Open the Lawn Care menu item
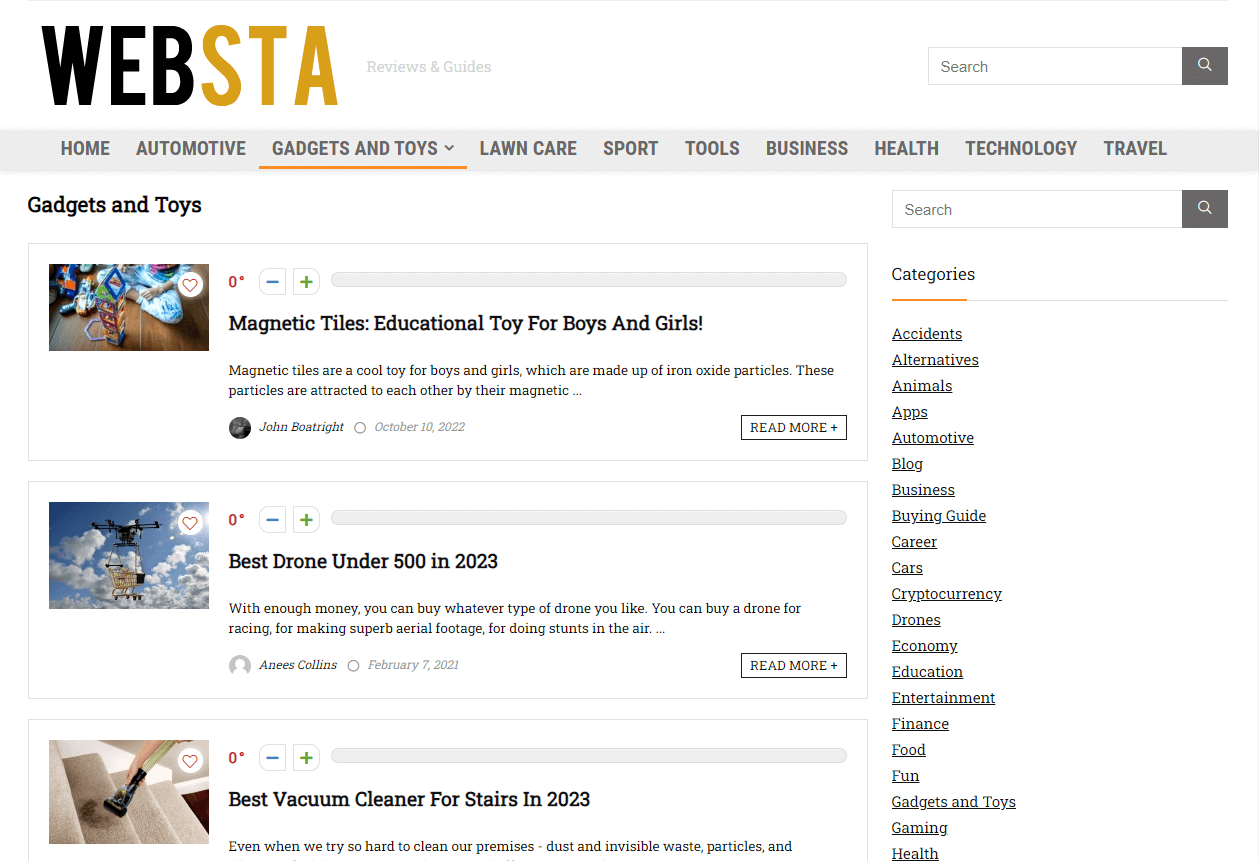The image size is (1259, 861). coord(528,148)
